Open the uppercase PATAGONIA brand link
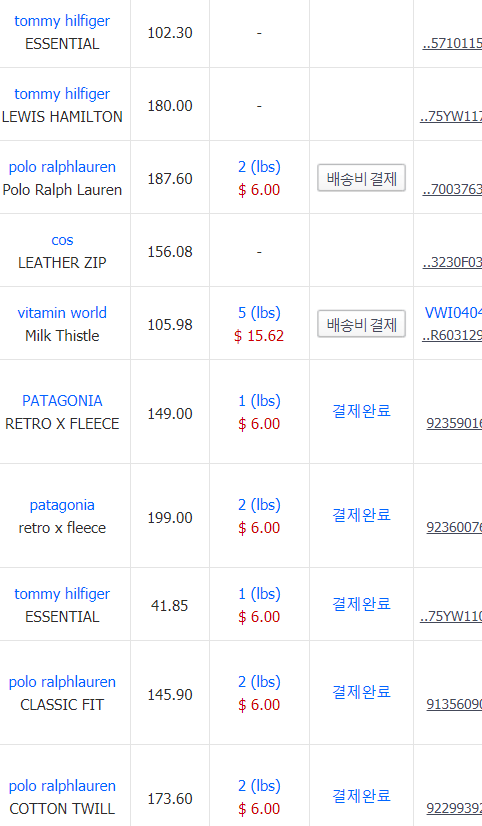The image size is (482, 826). (62, 401)
